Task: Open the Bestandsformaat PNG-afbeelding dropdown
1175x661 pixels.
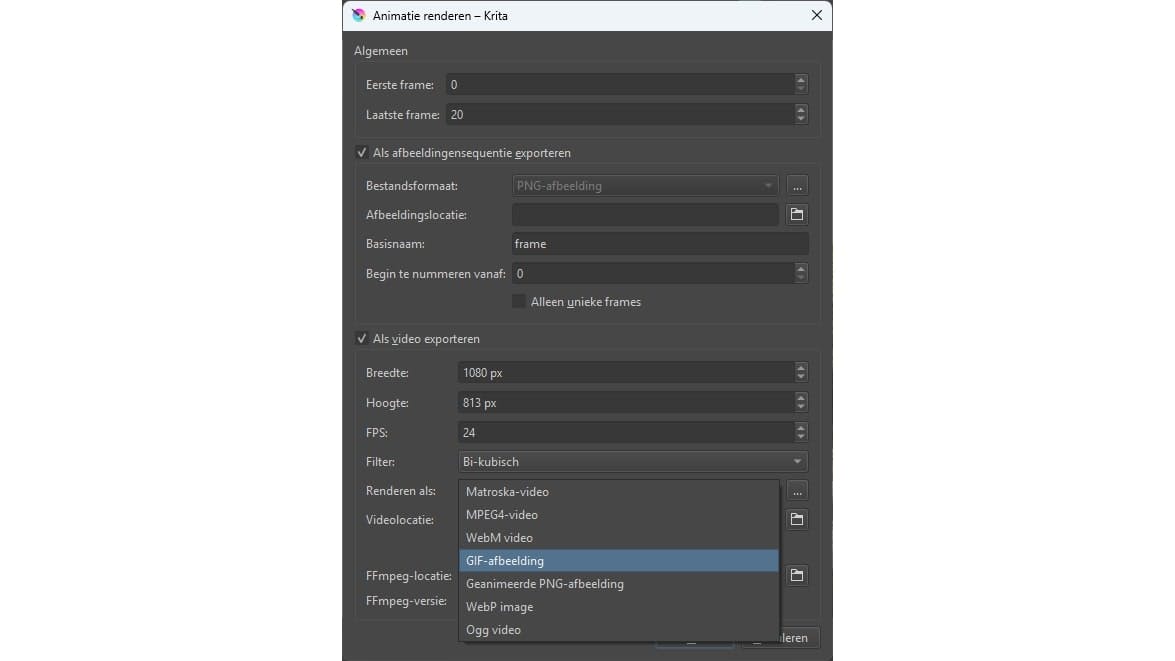Action: coord(644,186)
